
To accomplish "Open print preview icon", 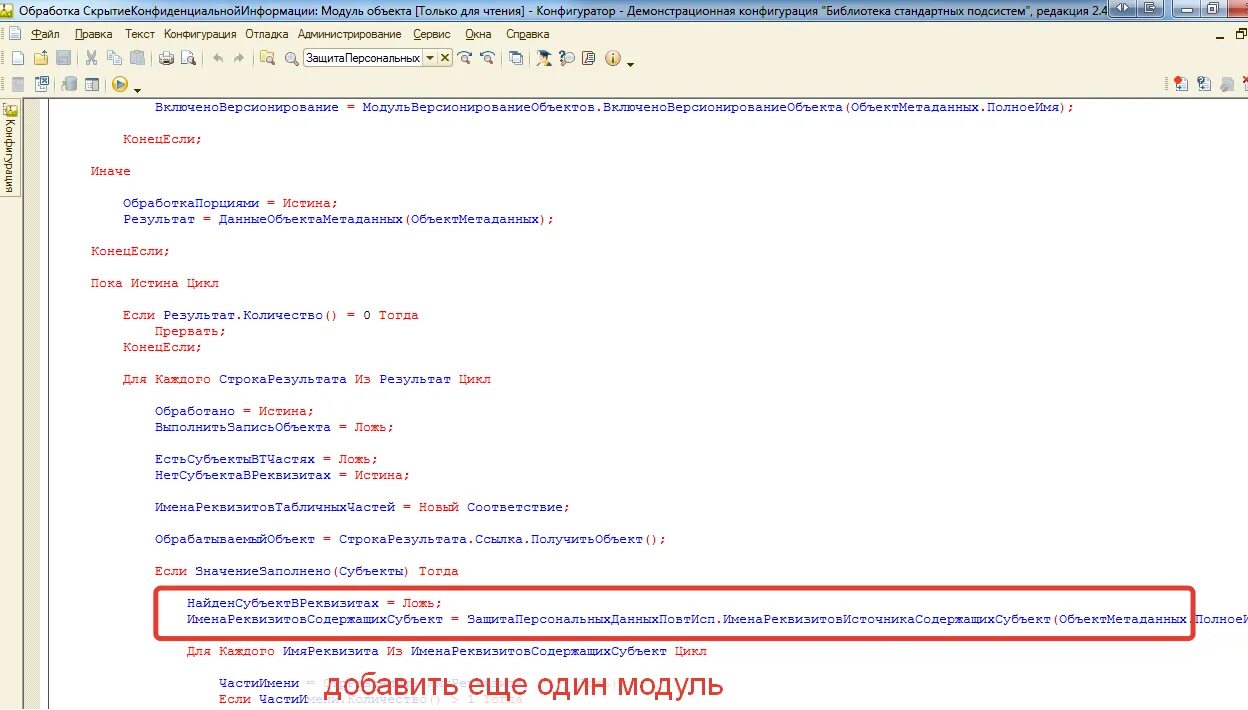I will [189, 58].
